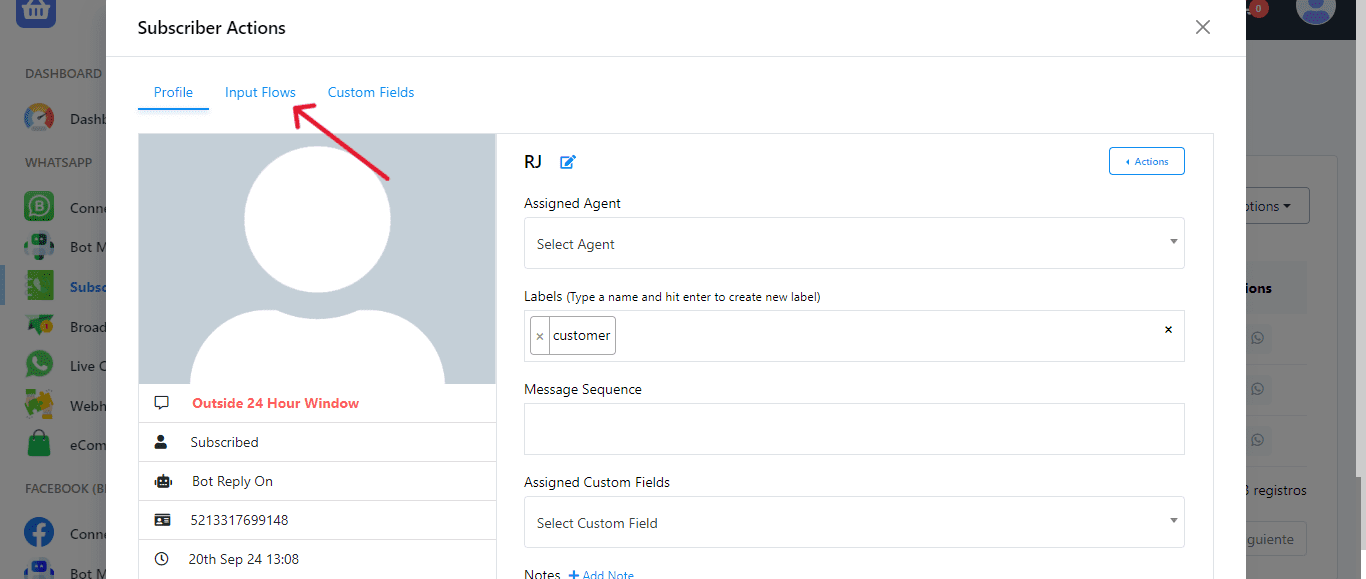
Task: Click the green WhatsApp Live Chat icon
Action: [x=39, y=365]
